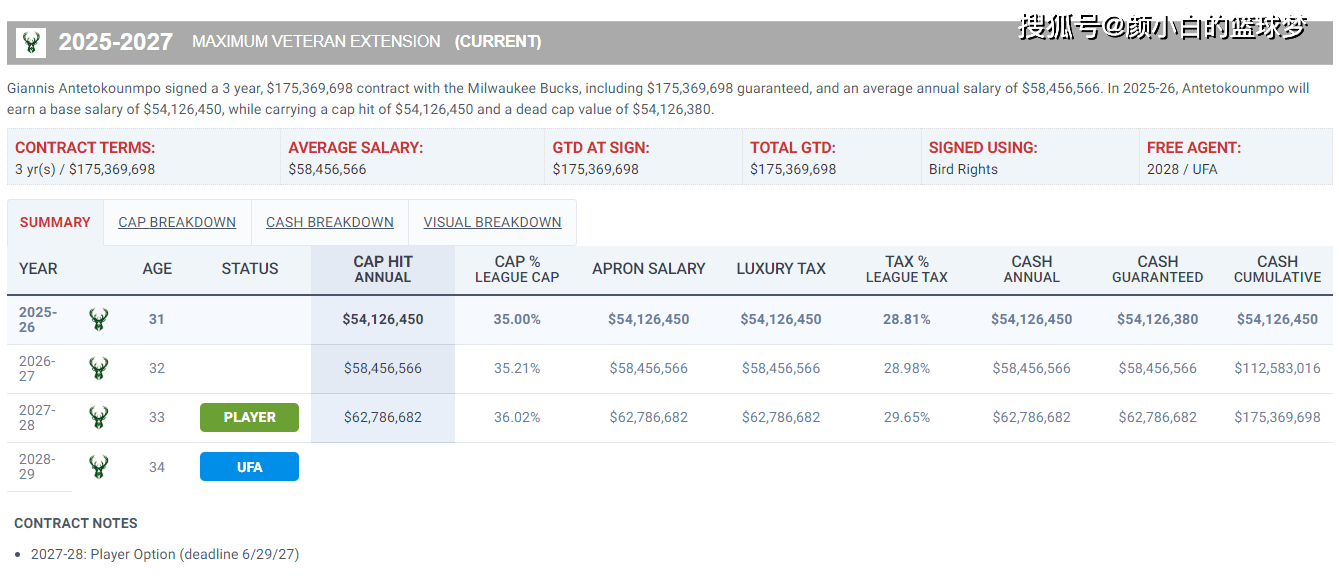Click the Bucks logo in the header banner
The image size is (1339, 584).
tap(31, 43)
